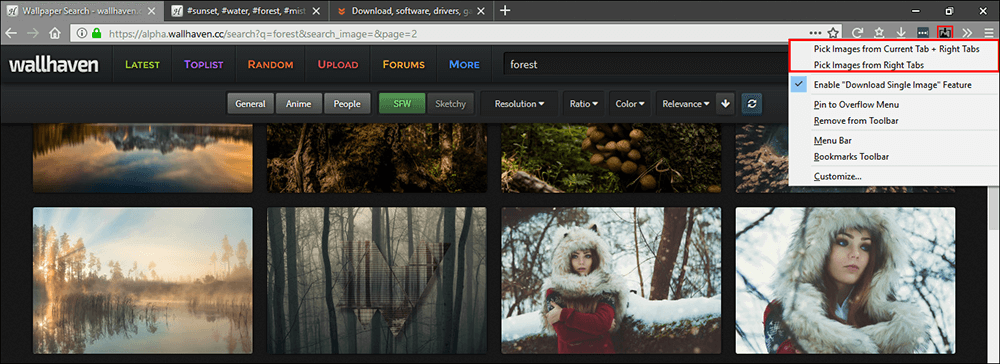Open the Forums link
Image resolution: width=1000 pixels, height=364 pixels.
404,64
